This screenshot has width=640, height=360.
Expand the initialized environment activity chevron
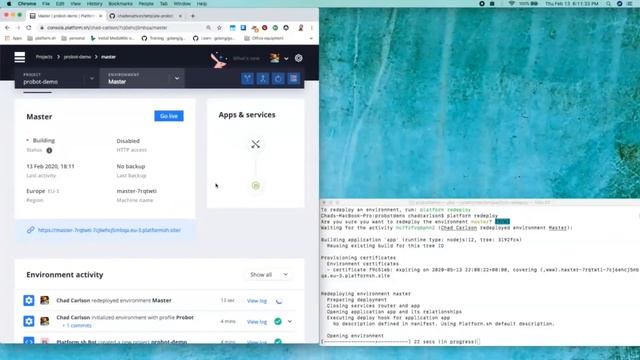coord(290,321)
